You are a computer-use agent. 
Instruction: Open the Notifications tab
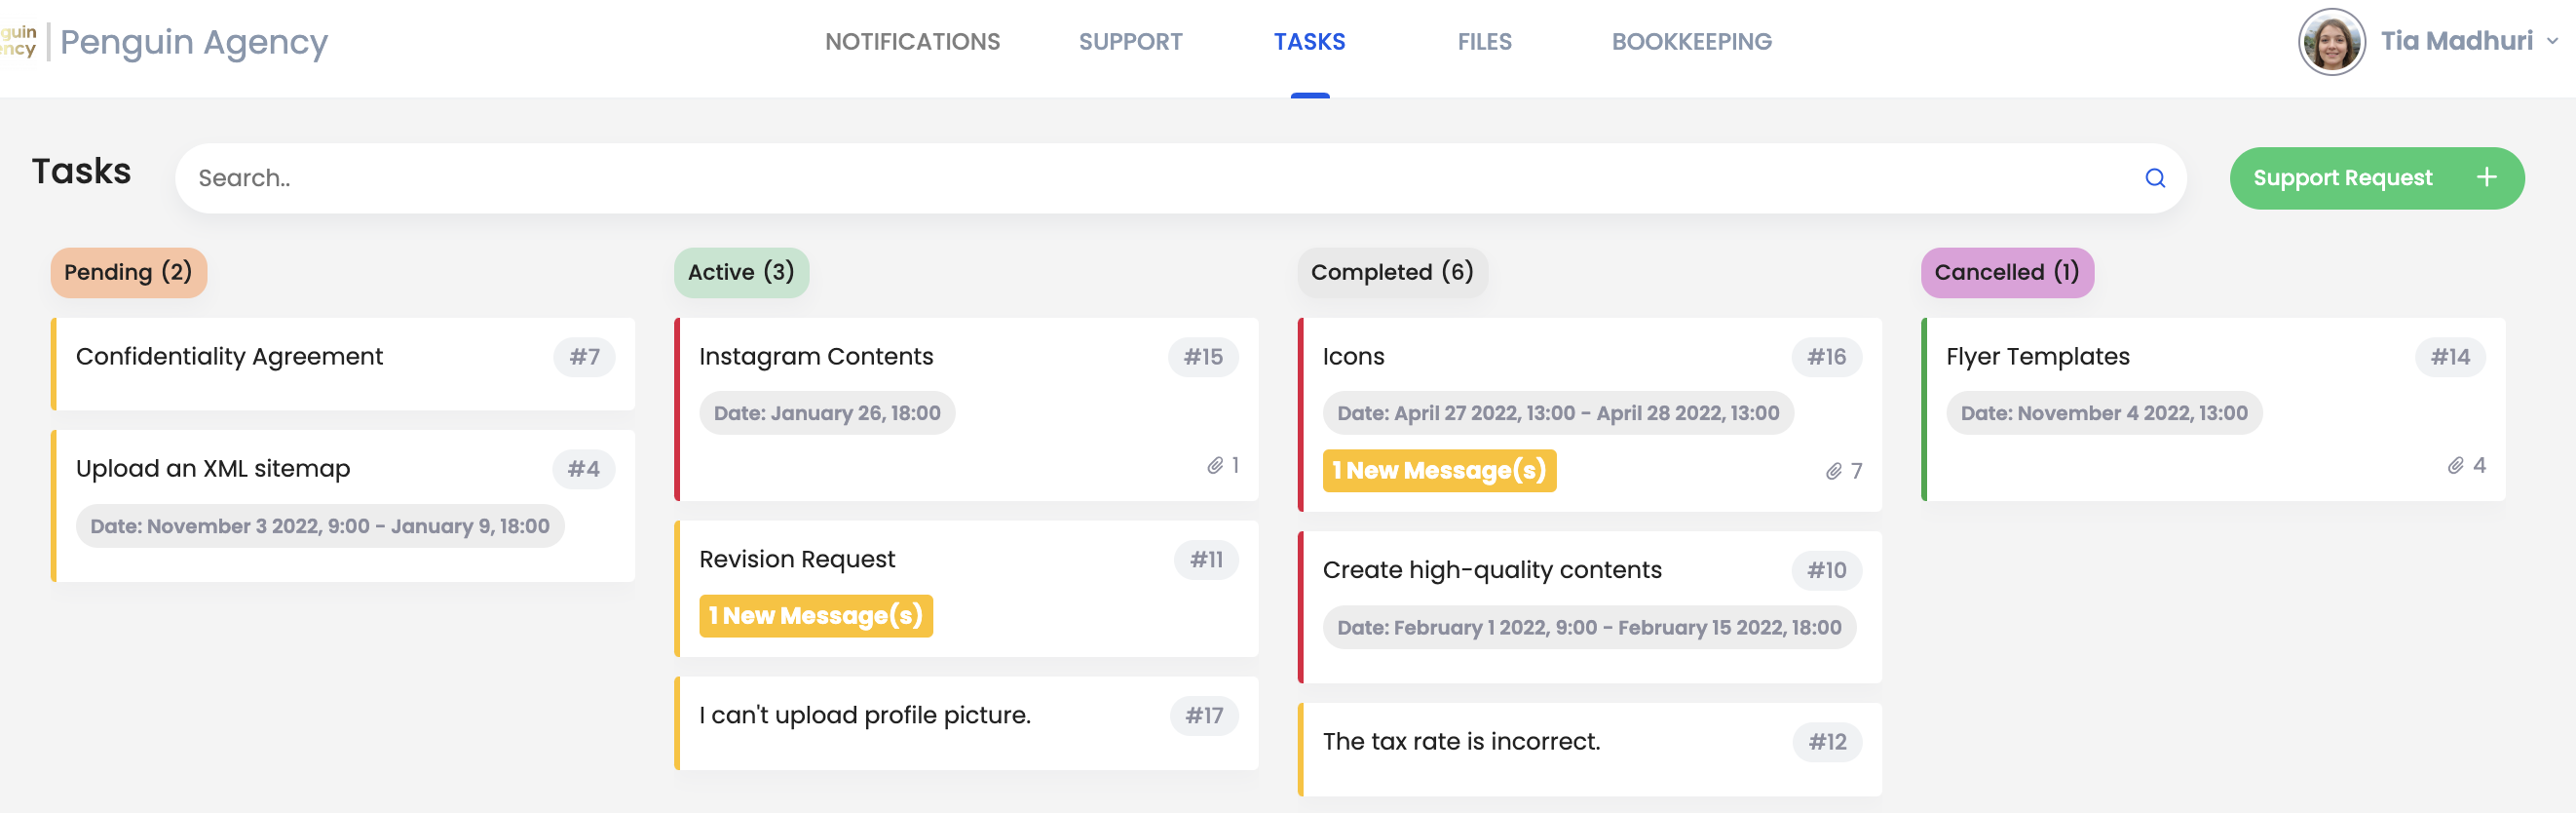click(x=911, y=42)
